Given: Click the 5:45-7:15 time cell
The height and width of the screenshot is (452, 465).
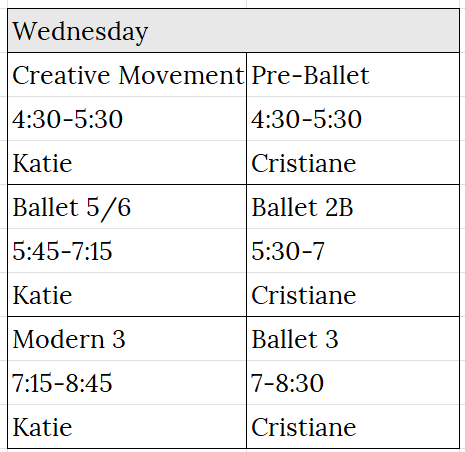Looking at the screenshot, I should pyautogui.click(x=127, y=251).
